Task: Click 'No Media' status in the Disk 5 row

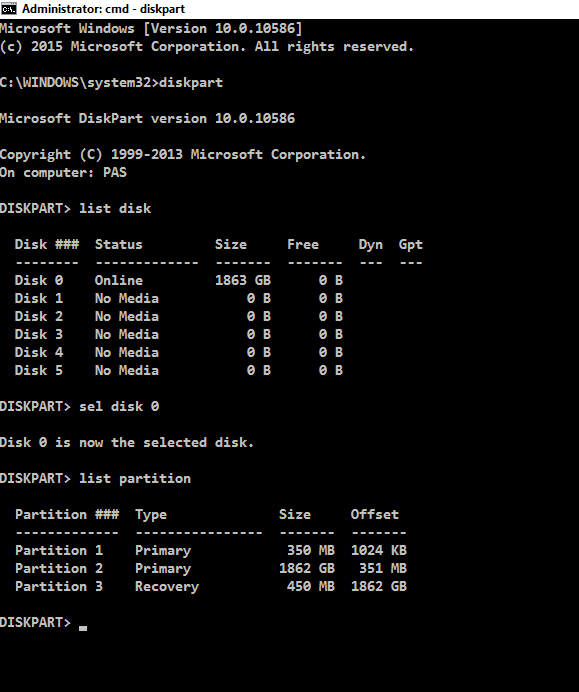Action: (x=127, y=371)
